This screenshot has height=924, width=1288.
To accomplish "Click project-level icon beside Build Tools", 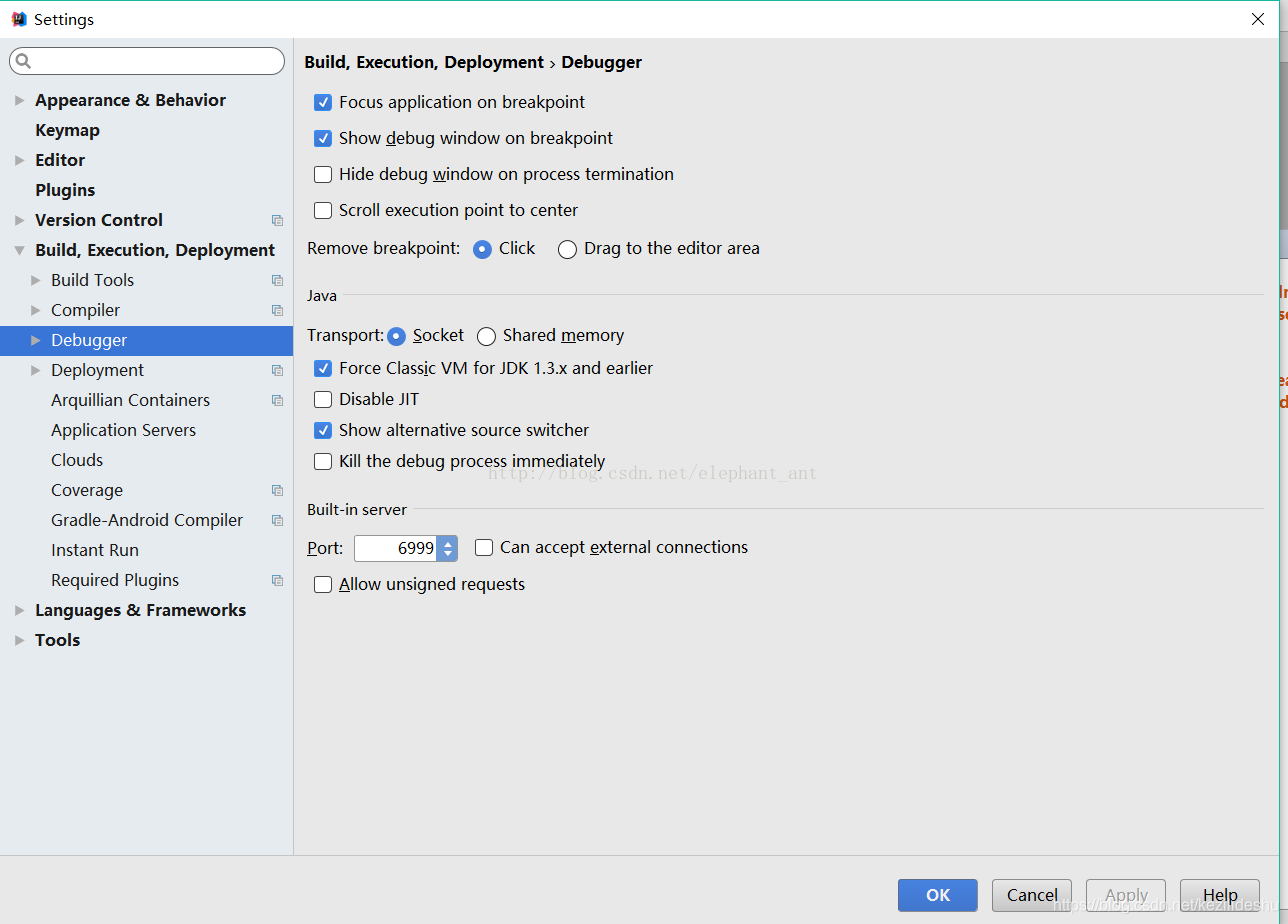I will [x=277, y=280].
